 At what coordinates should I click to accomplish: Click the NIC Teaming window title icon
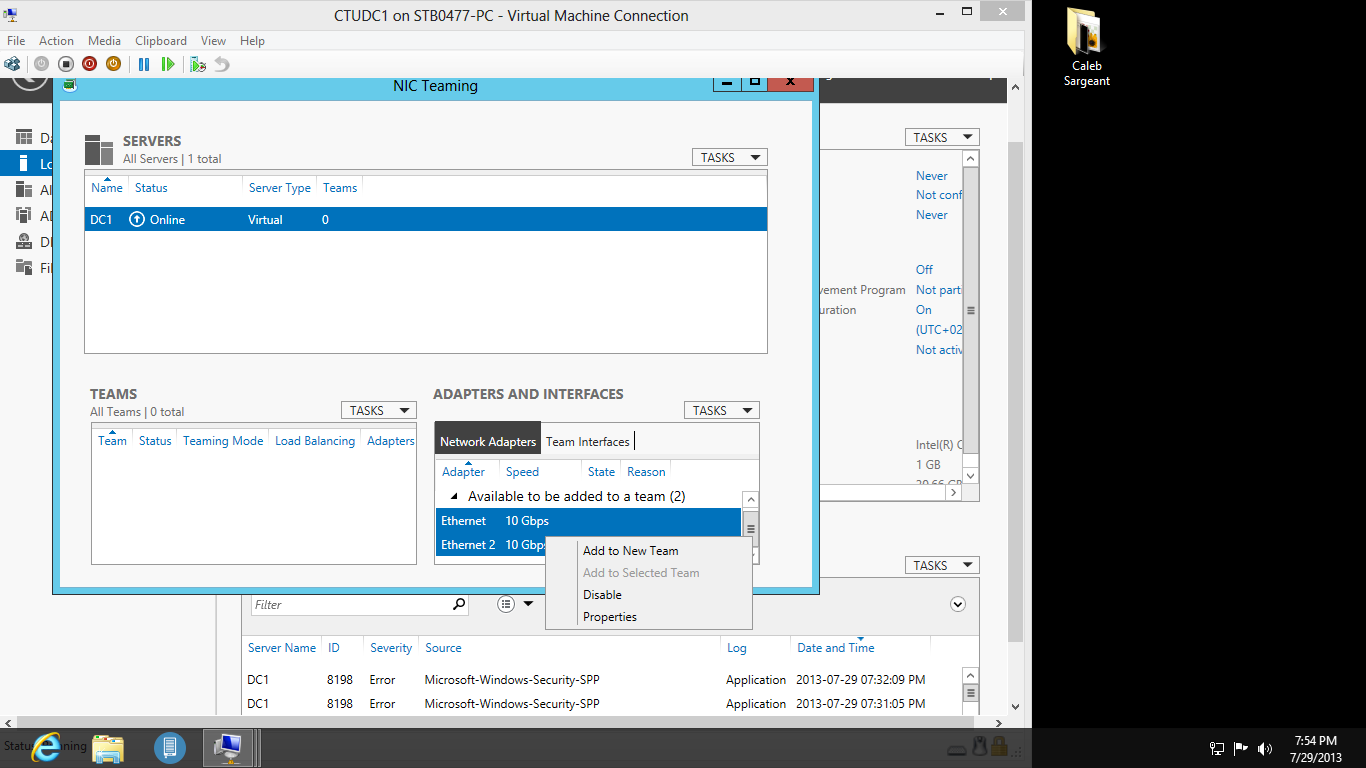pos(70,85)
